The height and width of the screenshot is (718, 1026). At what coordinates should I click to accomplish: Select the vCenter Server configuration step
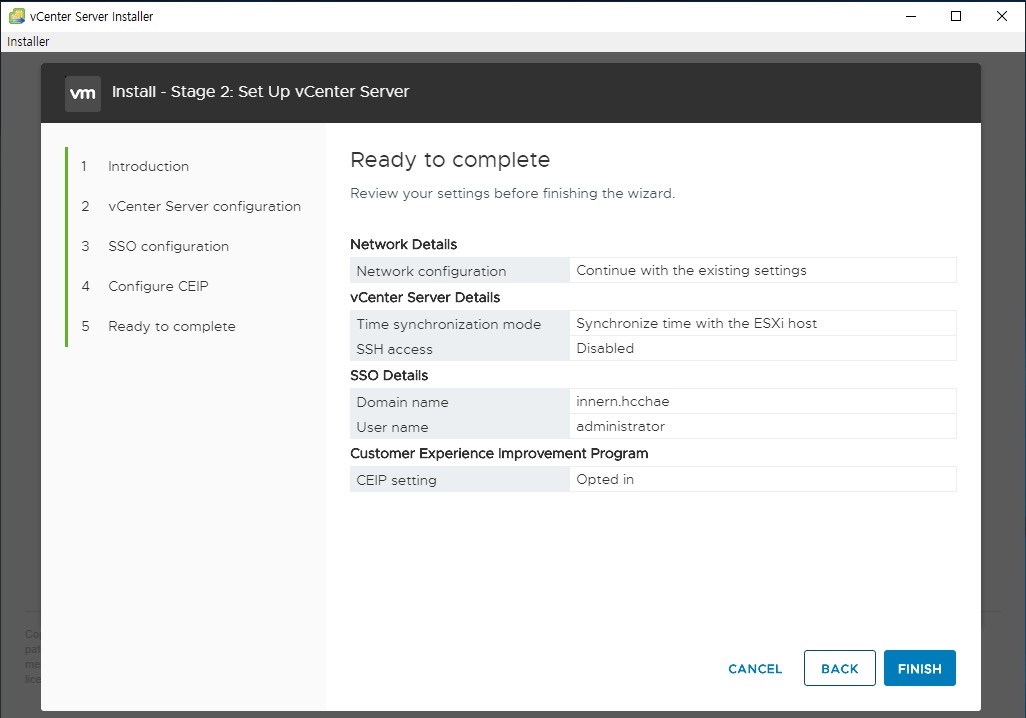point(204,206)
